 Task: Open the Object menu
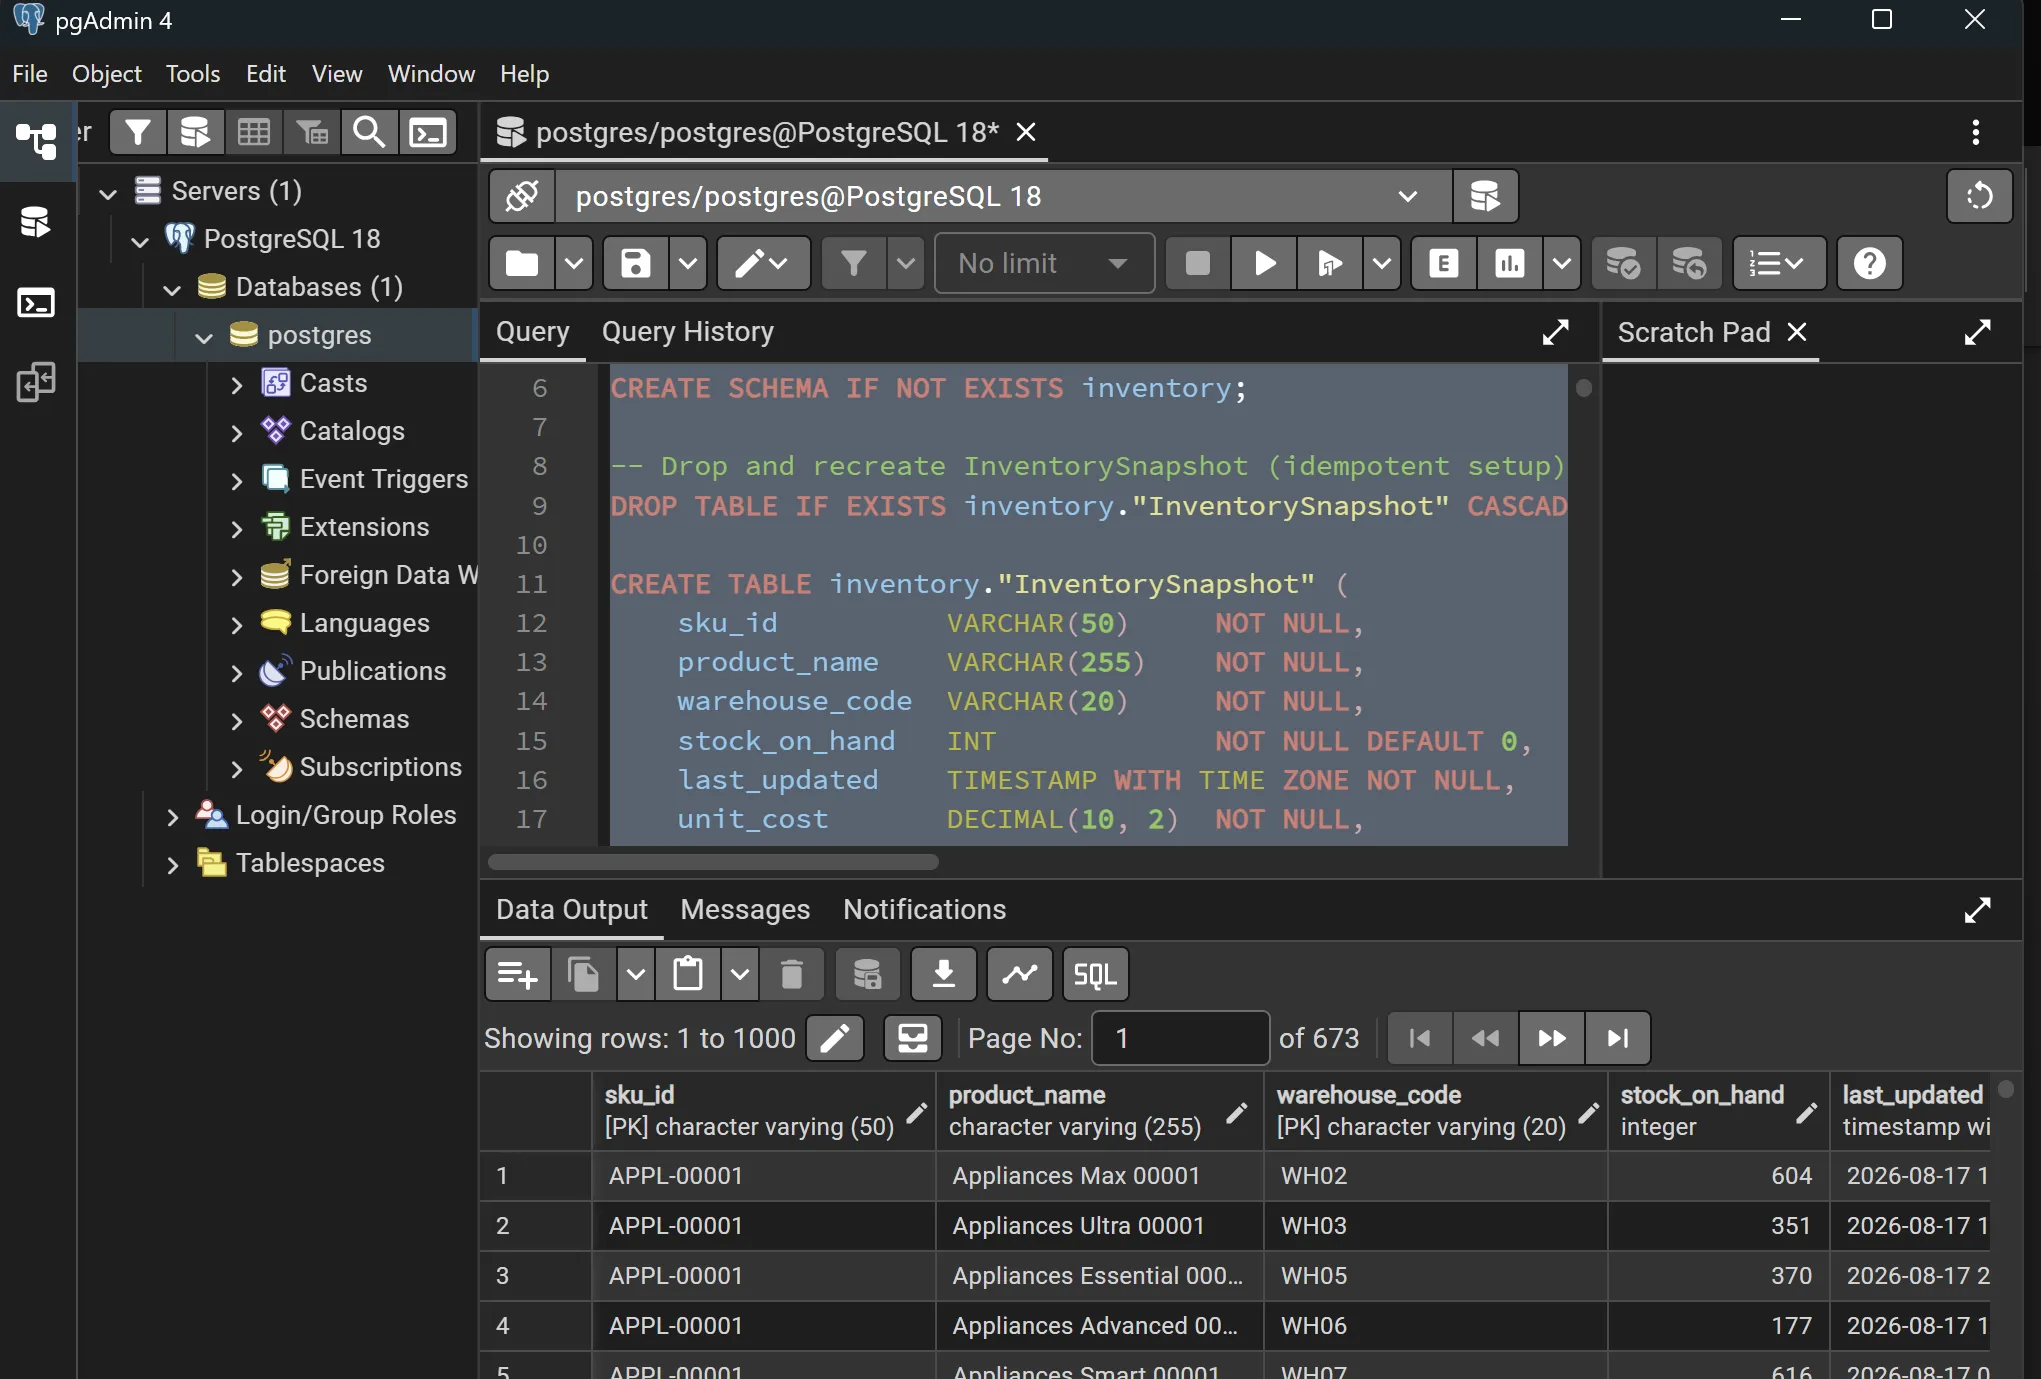click(x=106, y=74)
